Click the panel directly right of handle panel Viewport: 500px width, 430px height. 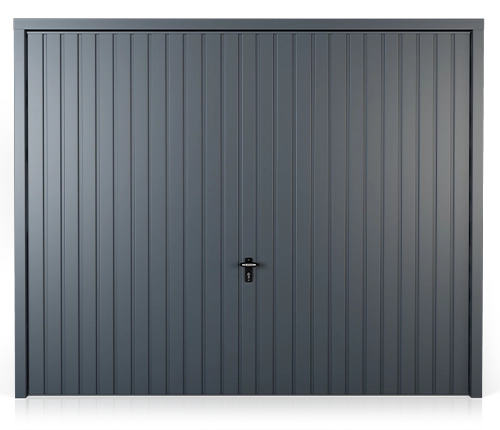(266, 213)
